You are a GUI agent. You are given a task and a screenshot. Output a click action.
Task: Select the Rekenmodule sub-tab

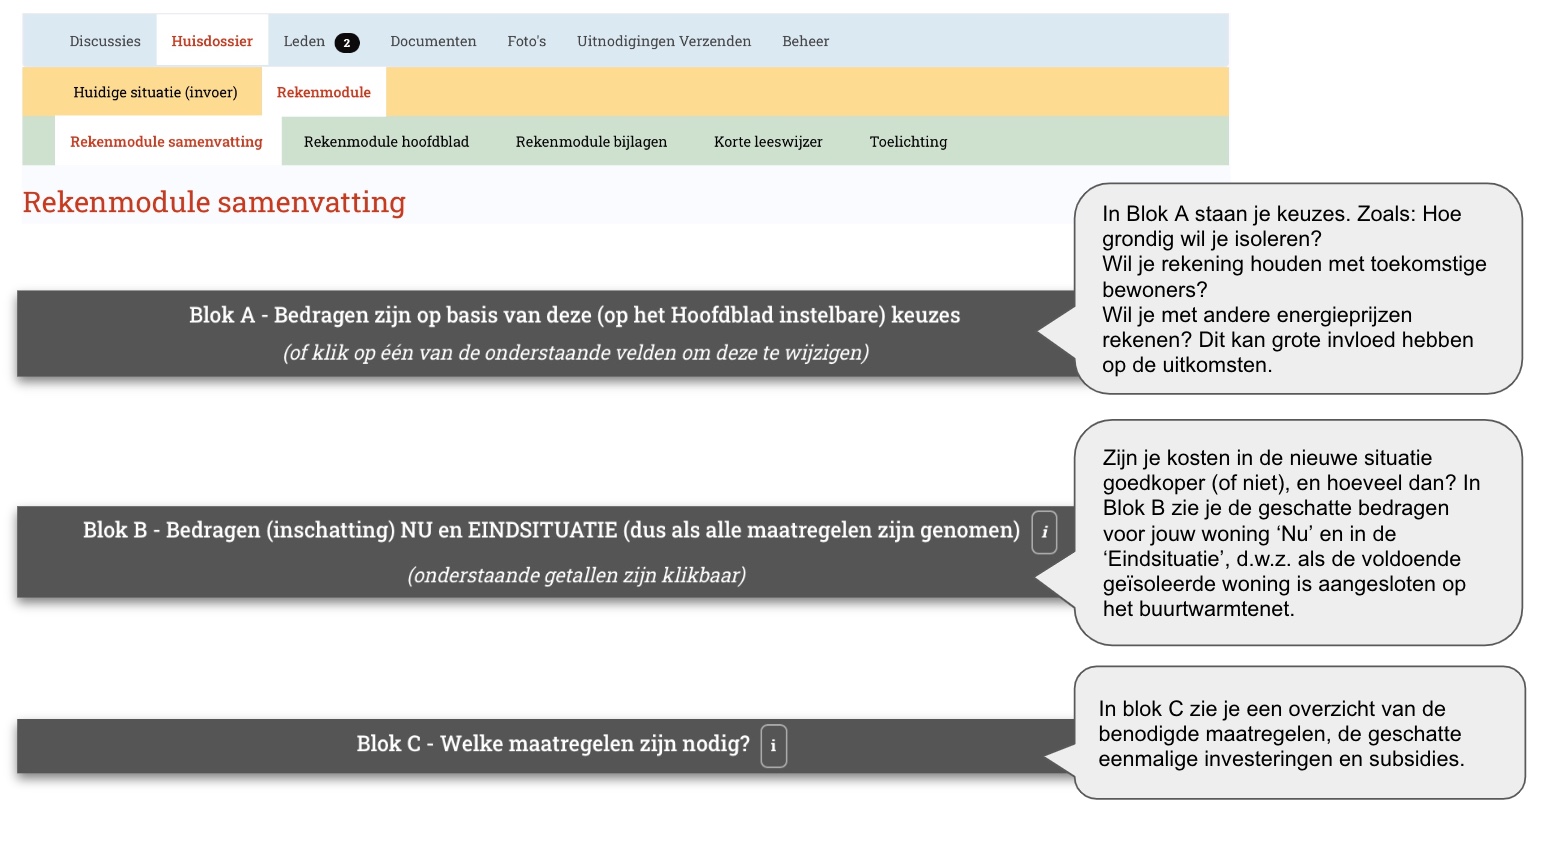(x=324, y=92)
